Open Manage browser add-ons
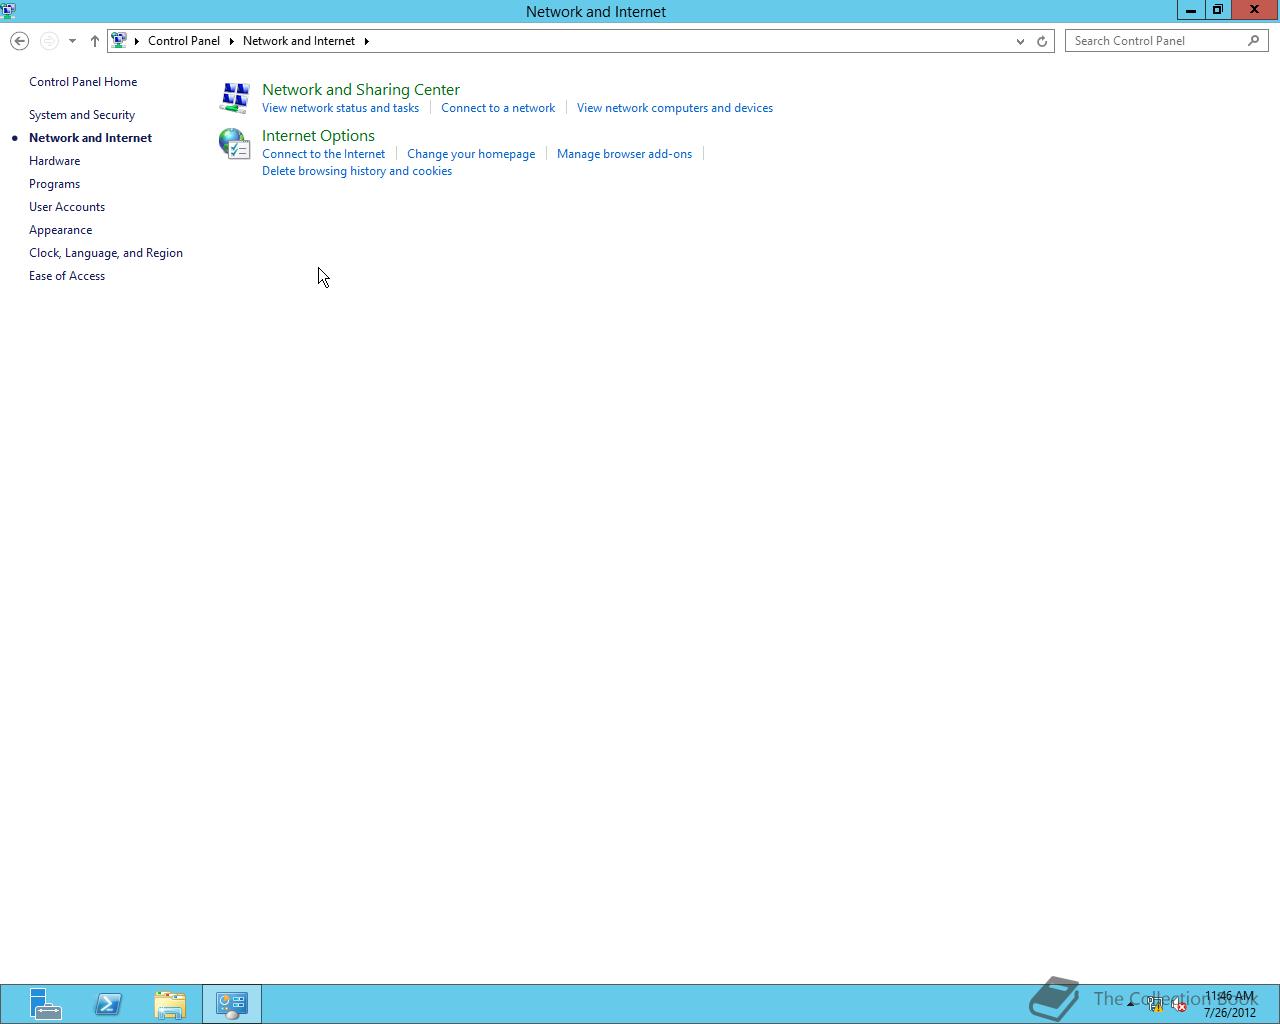Viewport: 1280px width, 1024px height. 624,154
